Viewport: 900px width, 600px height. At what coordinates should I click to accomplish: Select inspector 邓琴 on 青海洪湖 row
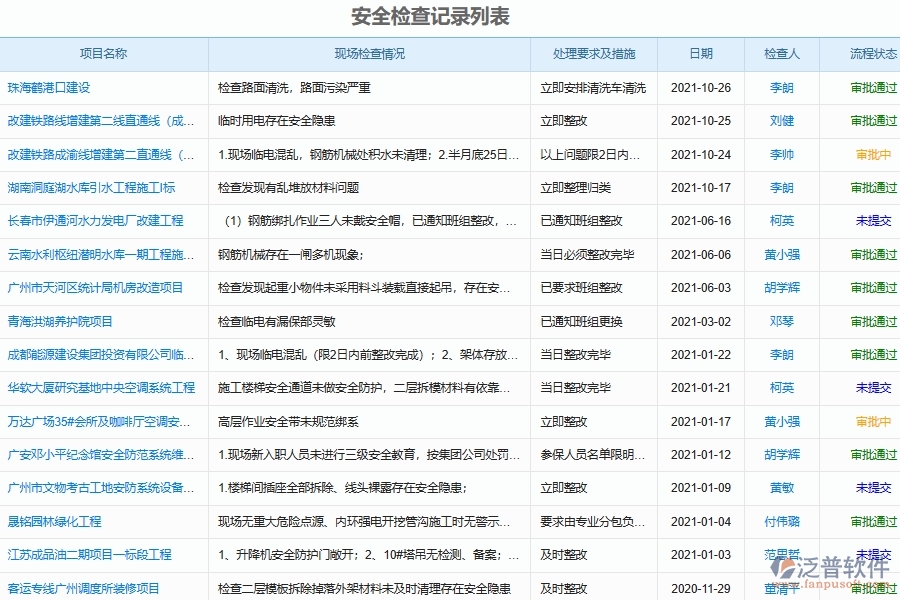(x=780, y=322)
